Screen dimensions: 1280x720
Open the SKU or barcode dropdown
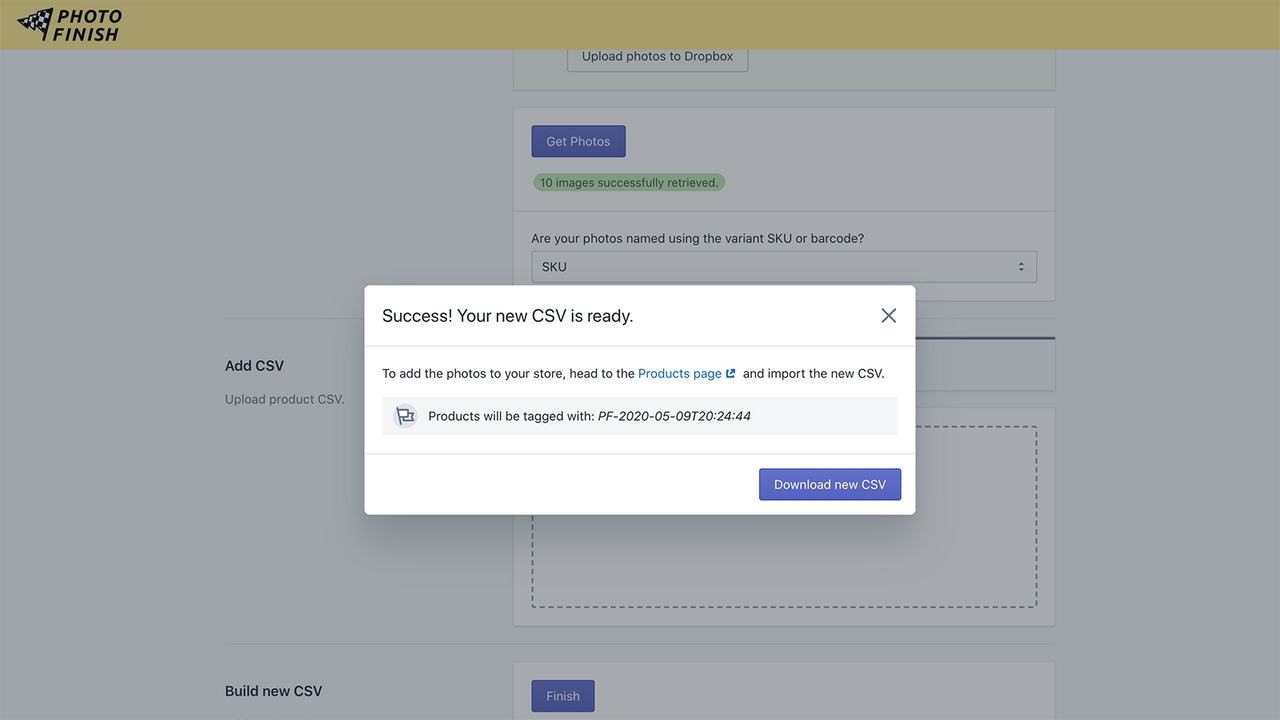pos(784,267)
